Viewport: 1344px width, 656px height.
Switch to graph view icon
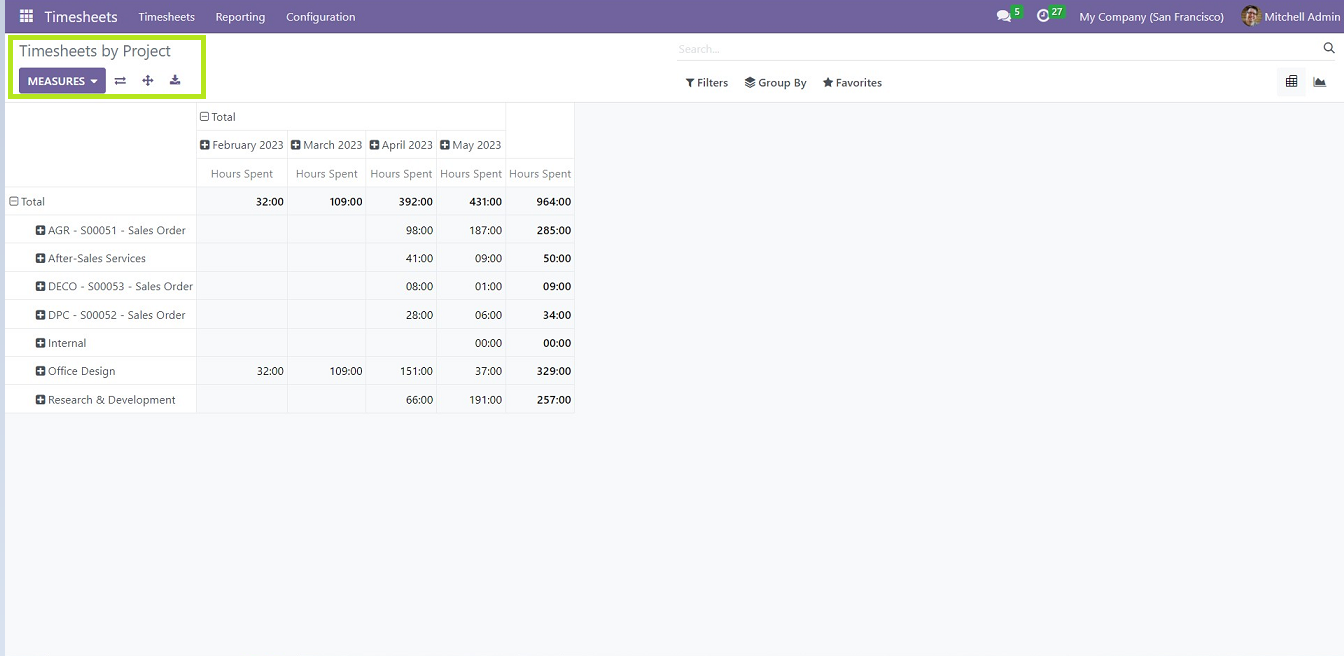[x=1320, y=82]
